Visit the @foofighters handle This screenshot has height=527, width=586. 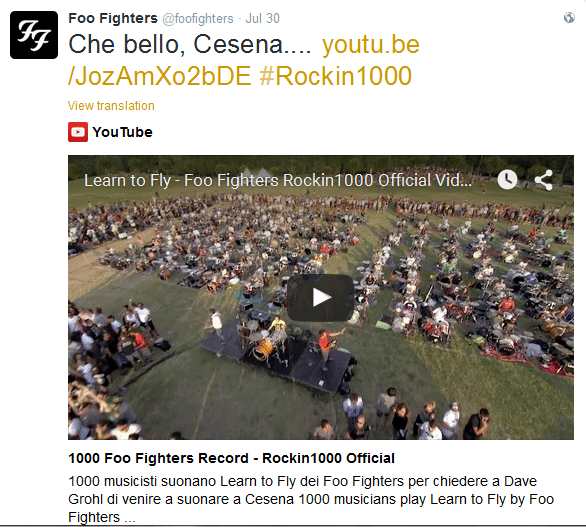tap(198, 18)
